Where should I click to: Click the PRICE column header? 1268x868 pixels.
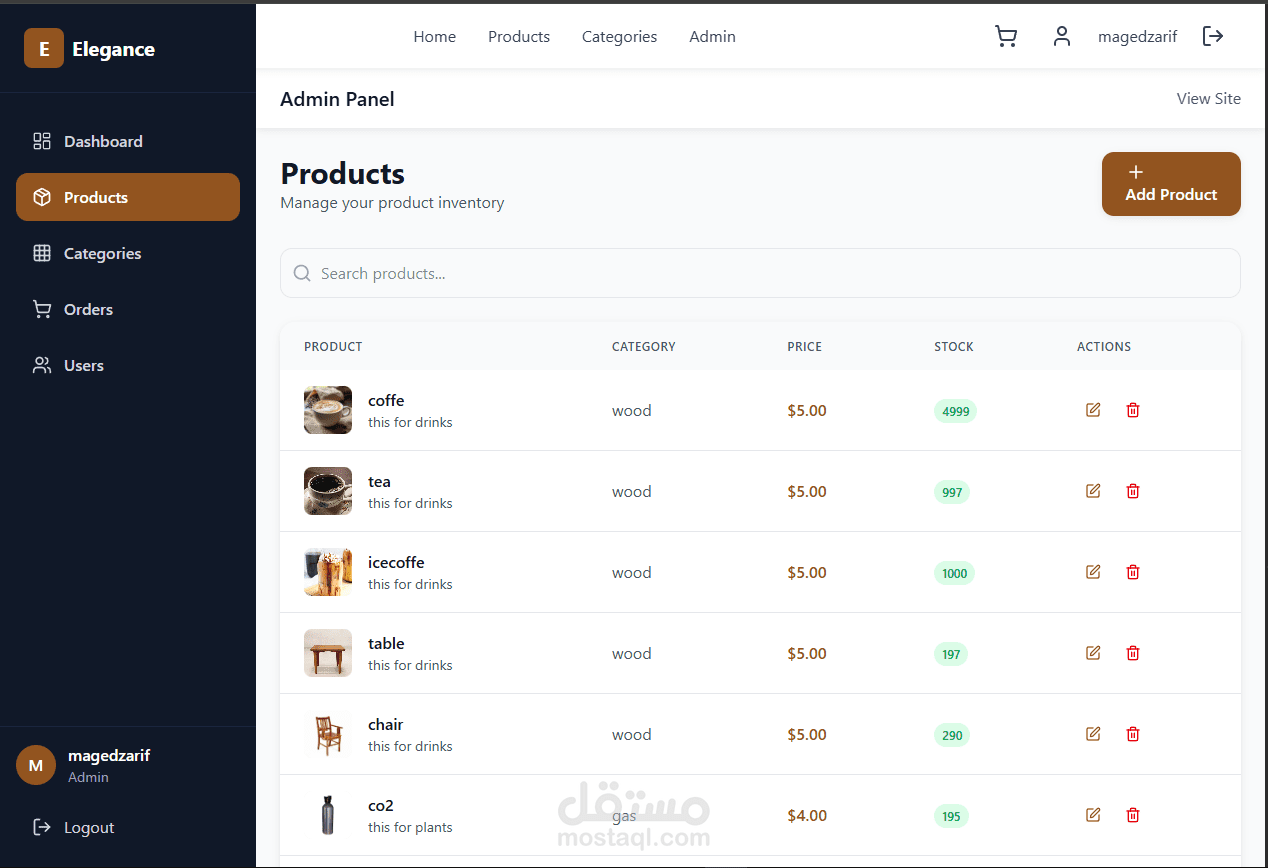point(805,347)
